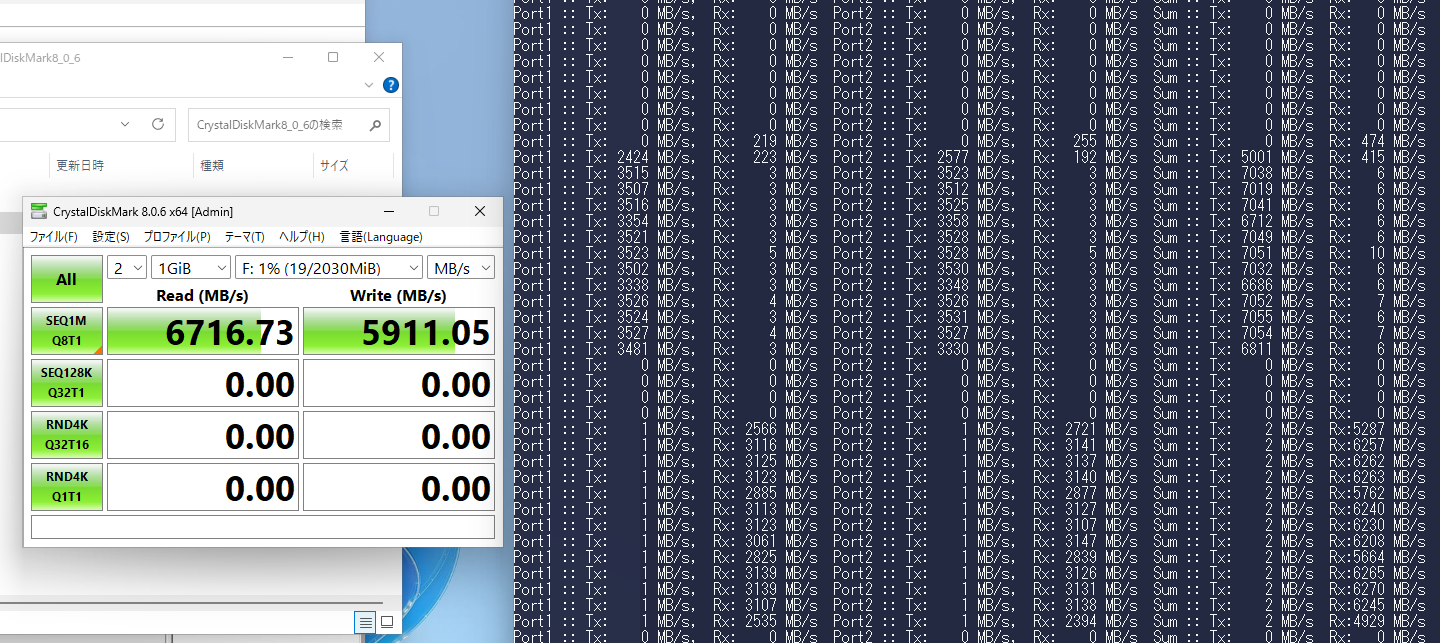Viewport: 1440px width, 643px height.
Task: Open Explorer help with the blue question mark
Action: (x=391, y=85)
